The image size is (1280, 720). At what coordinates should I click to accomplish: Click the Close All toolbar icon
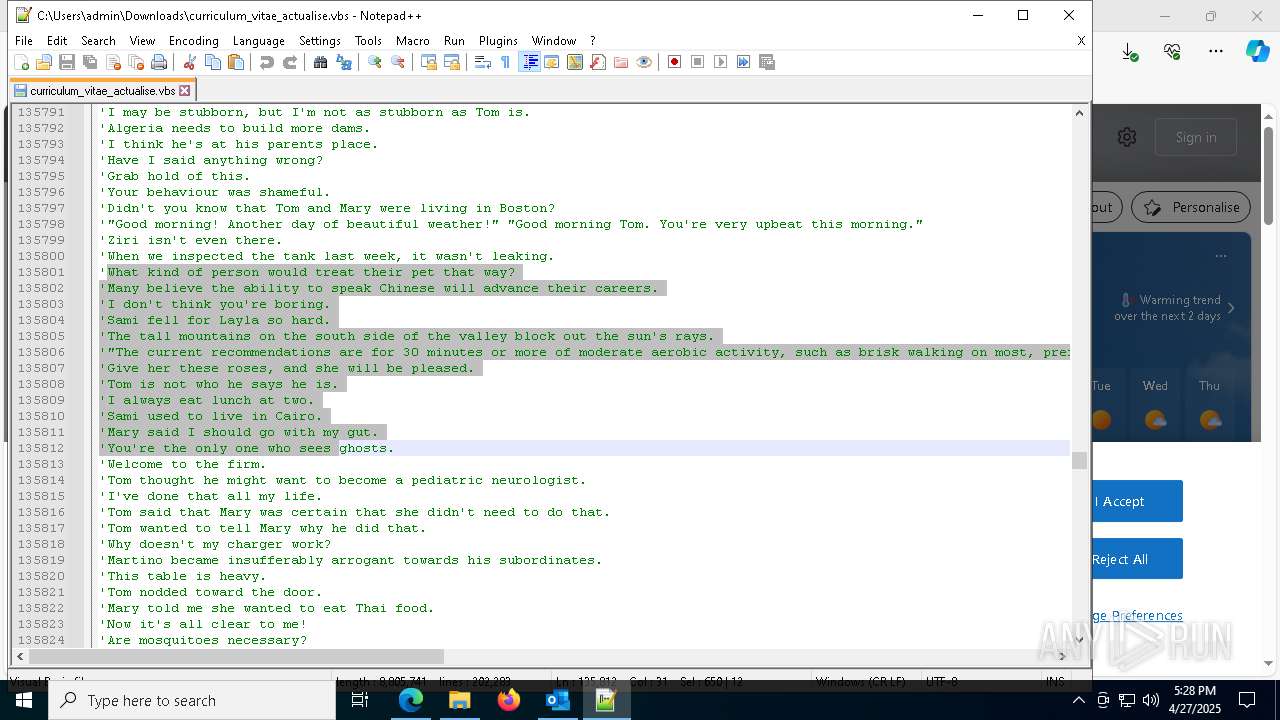click(x=136, y=62)
